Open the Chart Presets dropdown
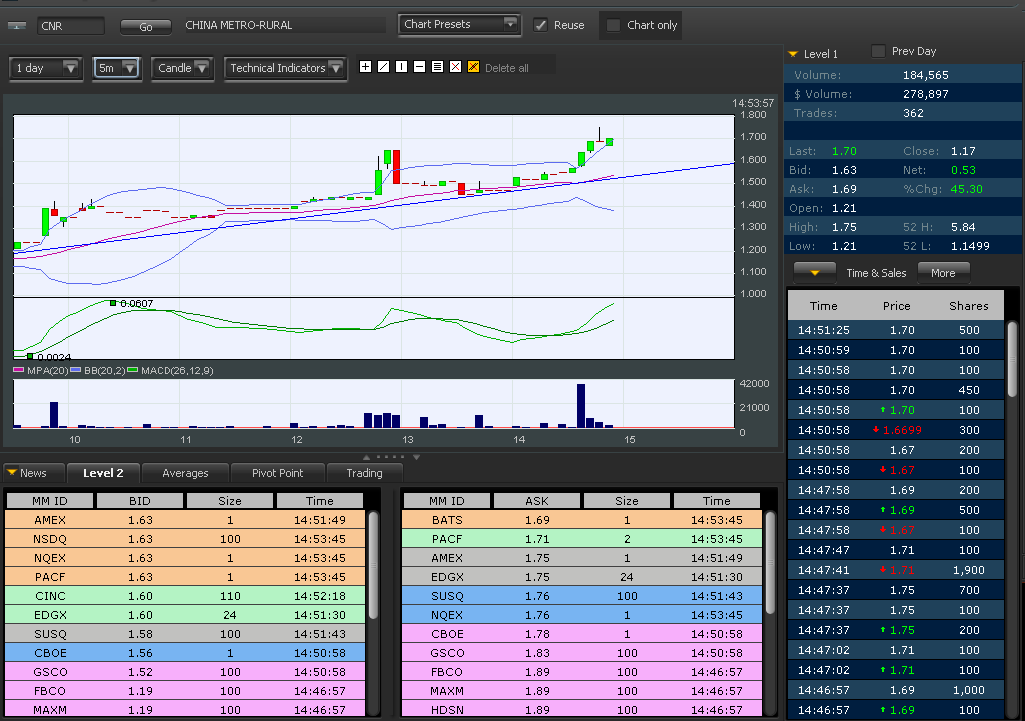This screenshot has width=1025, height=721. pyautogui.click(x=460, y=24)
